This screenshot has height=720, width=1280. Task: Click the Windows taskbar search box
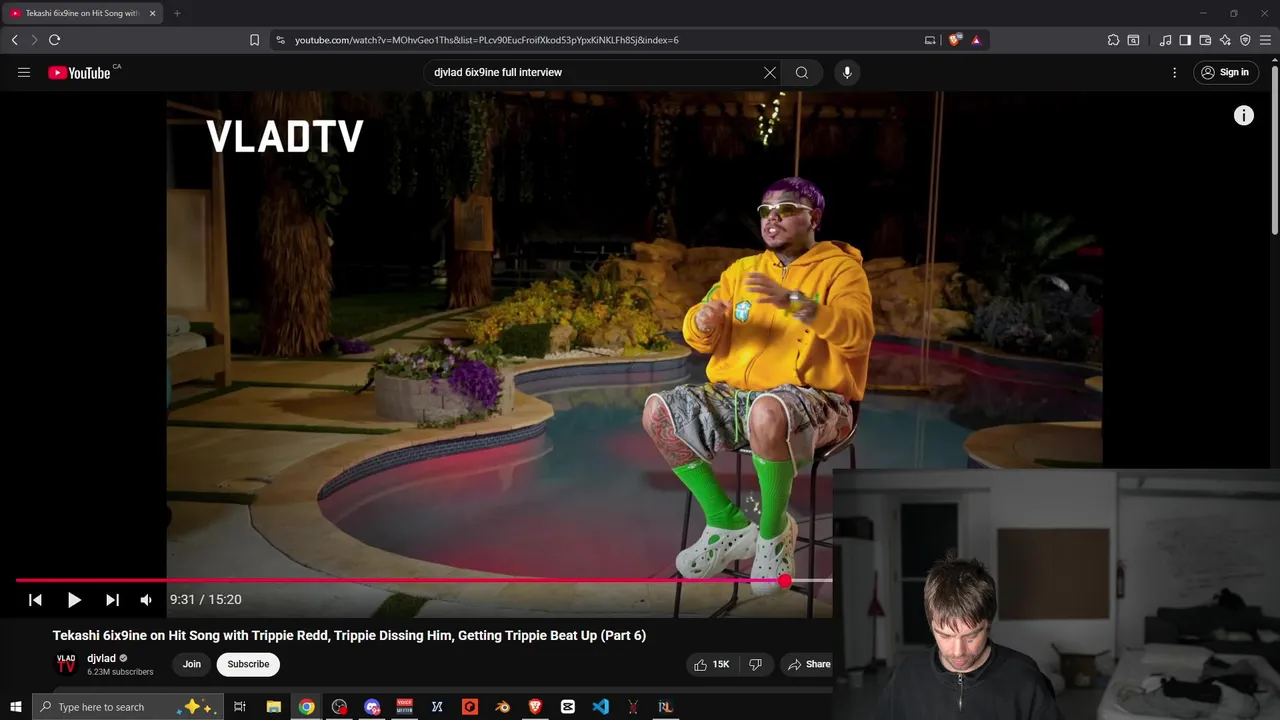(127, 707)
